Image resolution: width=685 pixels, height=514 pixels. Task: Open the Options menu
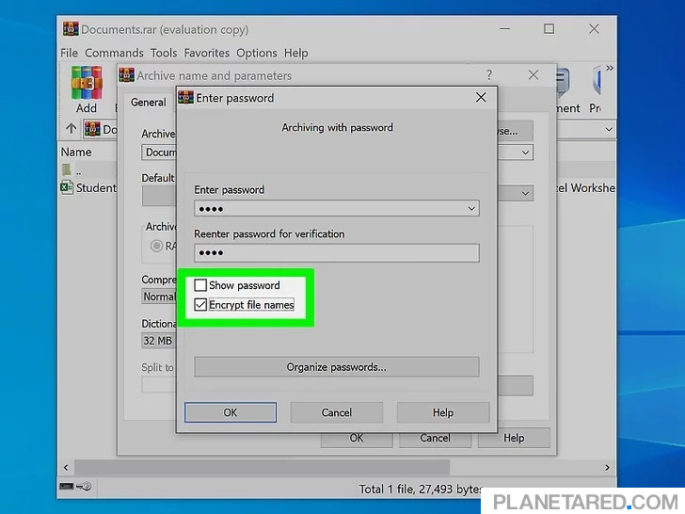tap(257, 53)
